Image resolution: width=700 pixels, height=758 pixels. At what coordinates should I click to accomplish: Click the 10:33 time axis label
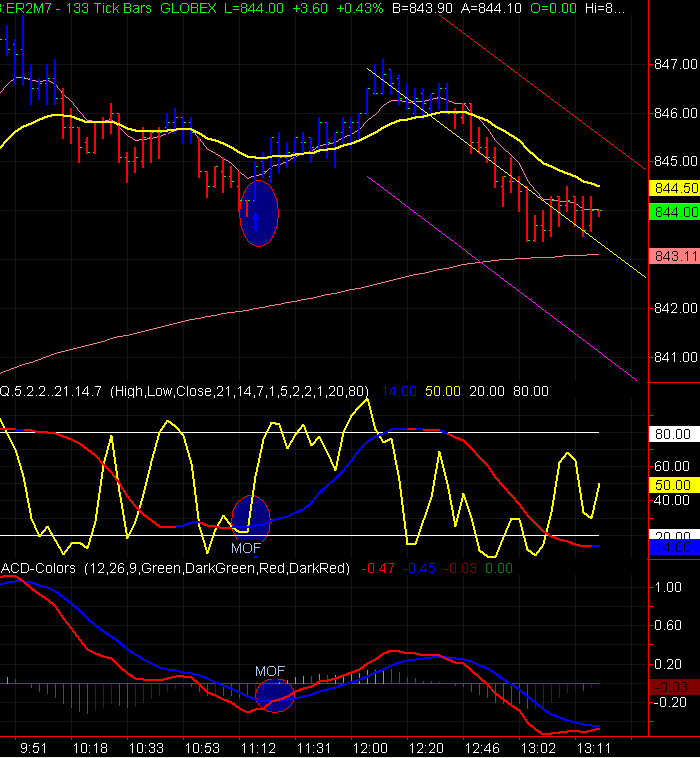[146, 749]
